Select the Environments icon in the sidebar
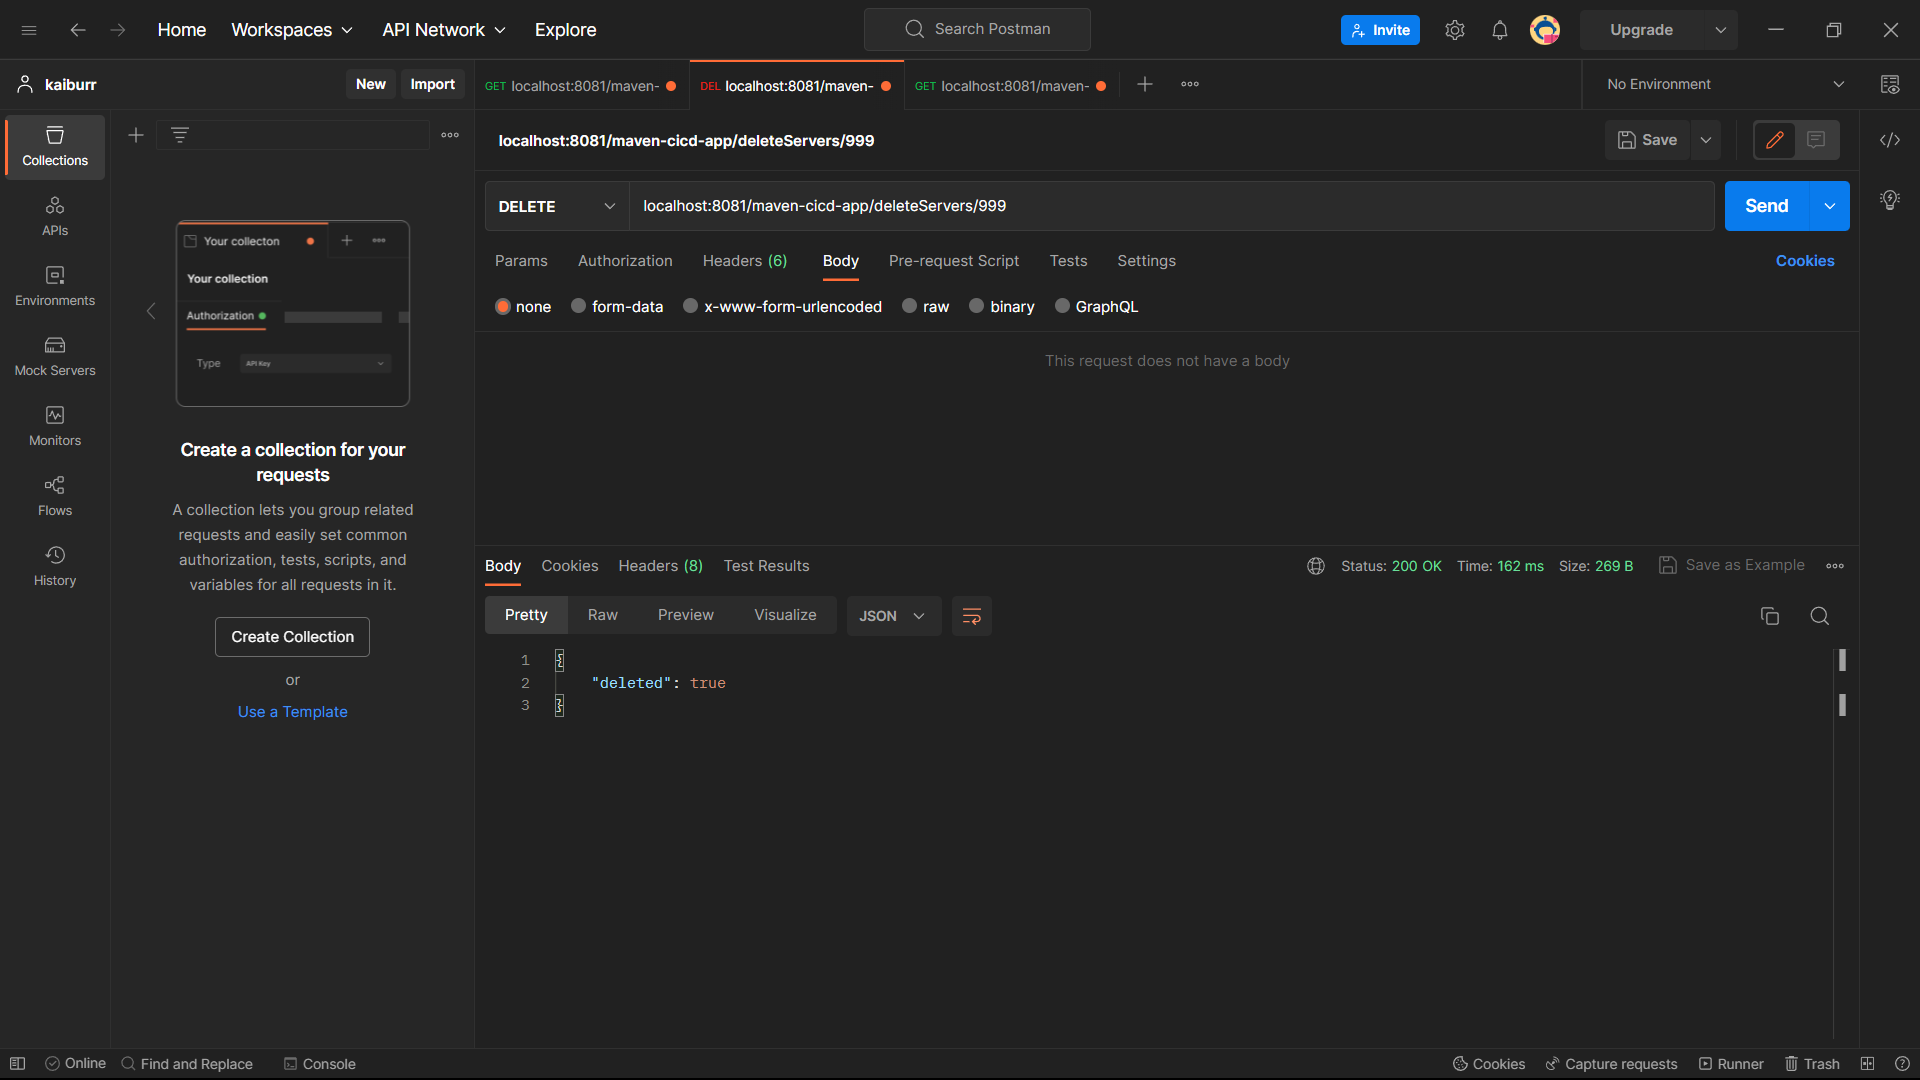The image size is (1920, 1080). pos(54,286)
